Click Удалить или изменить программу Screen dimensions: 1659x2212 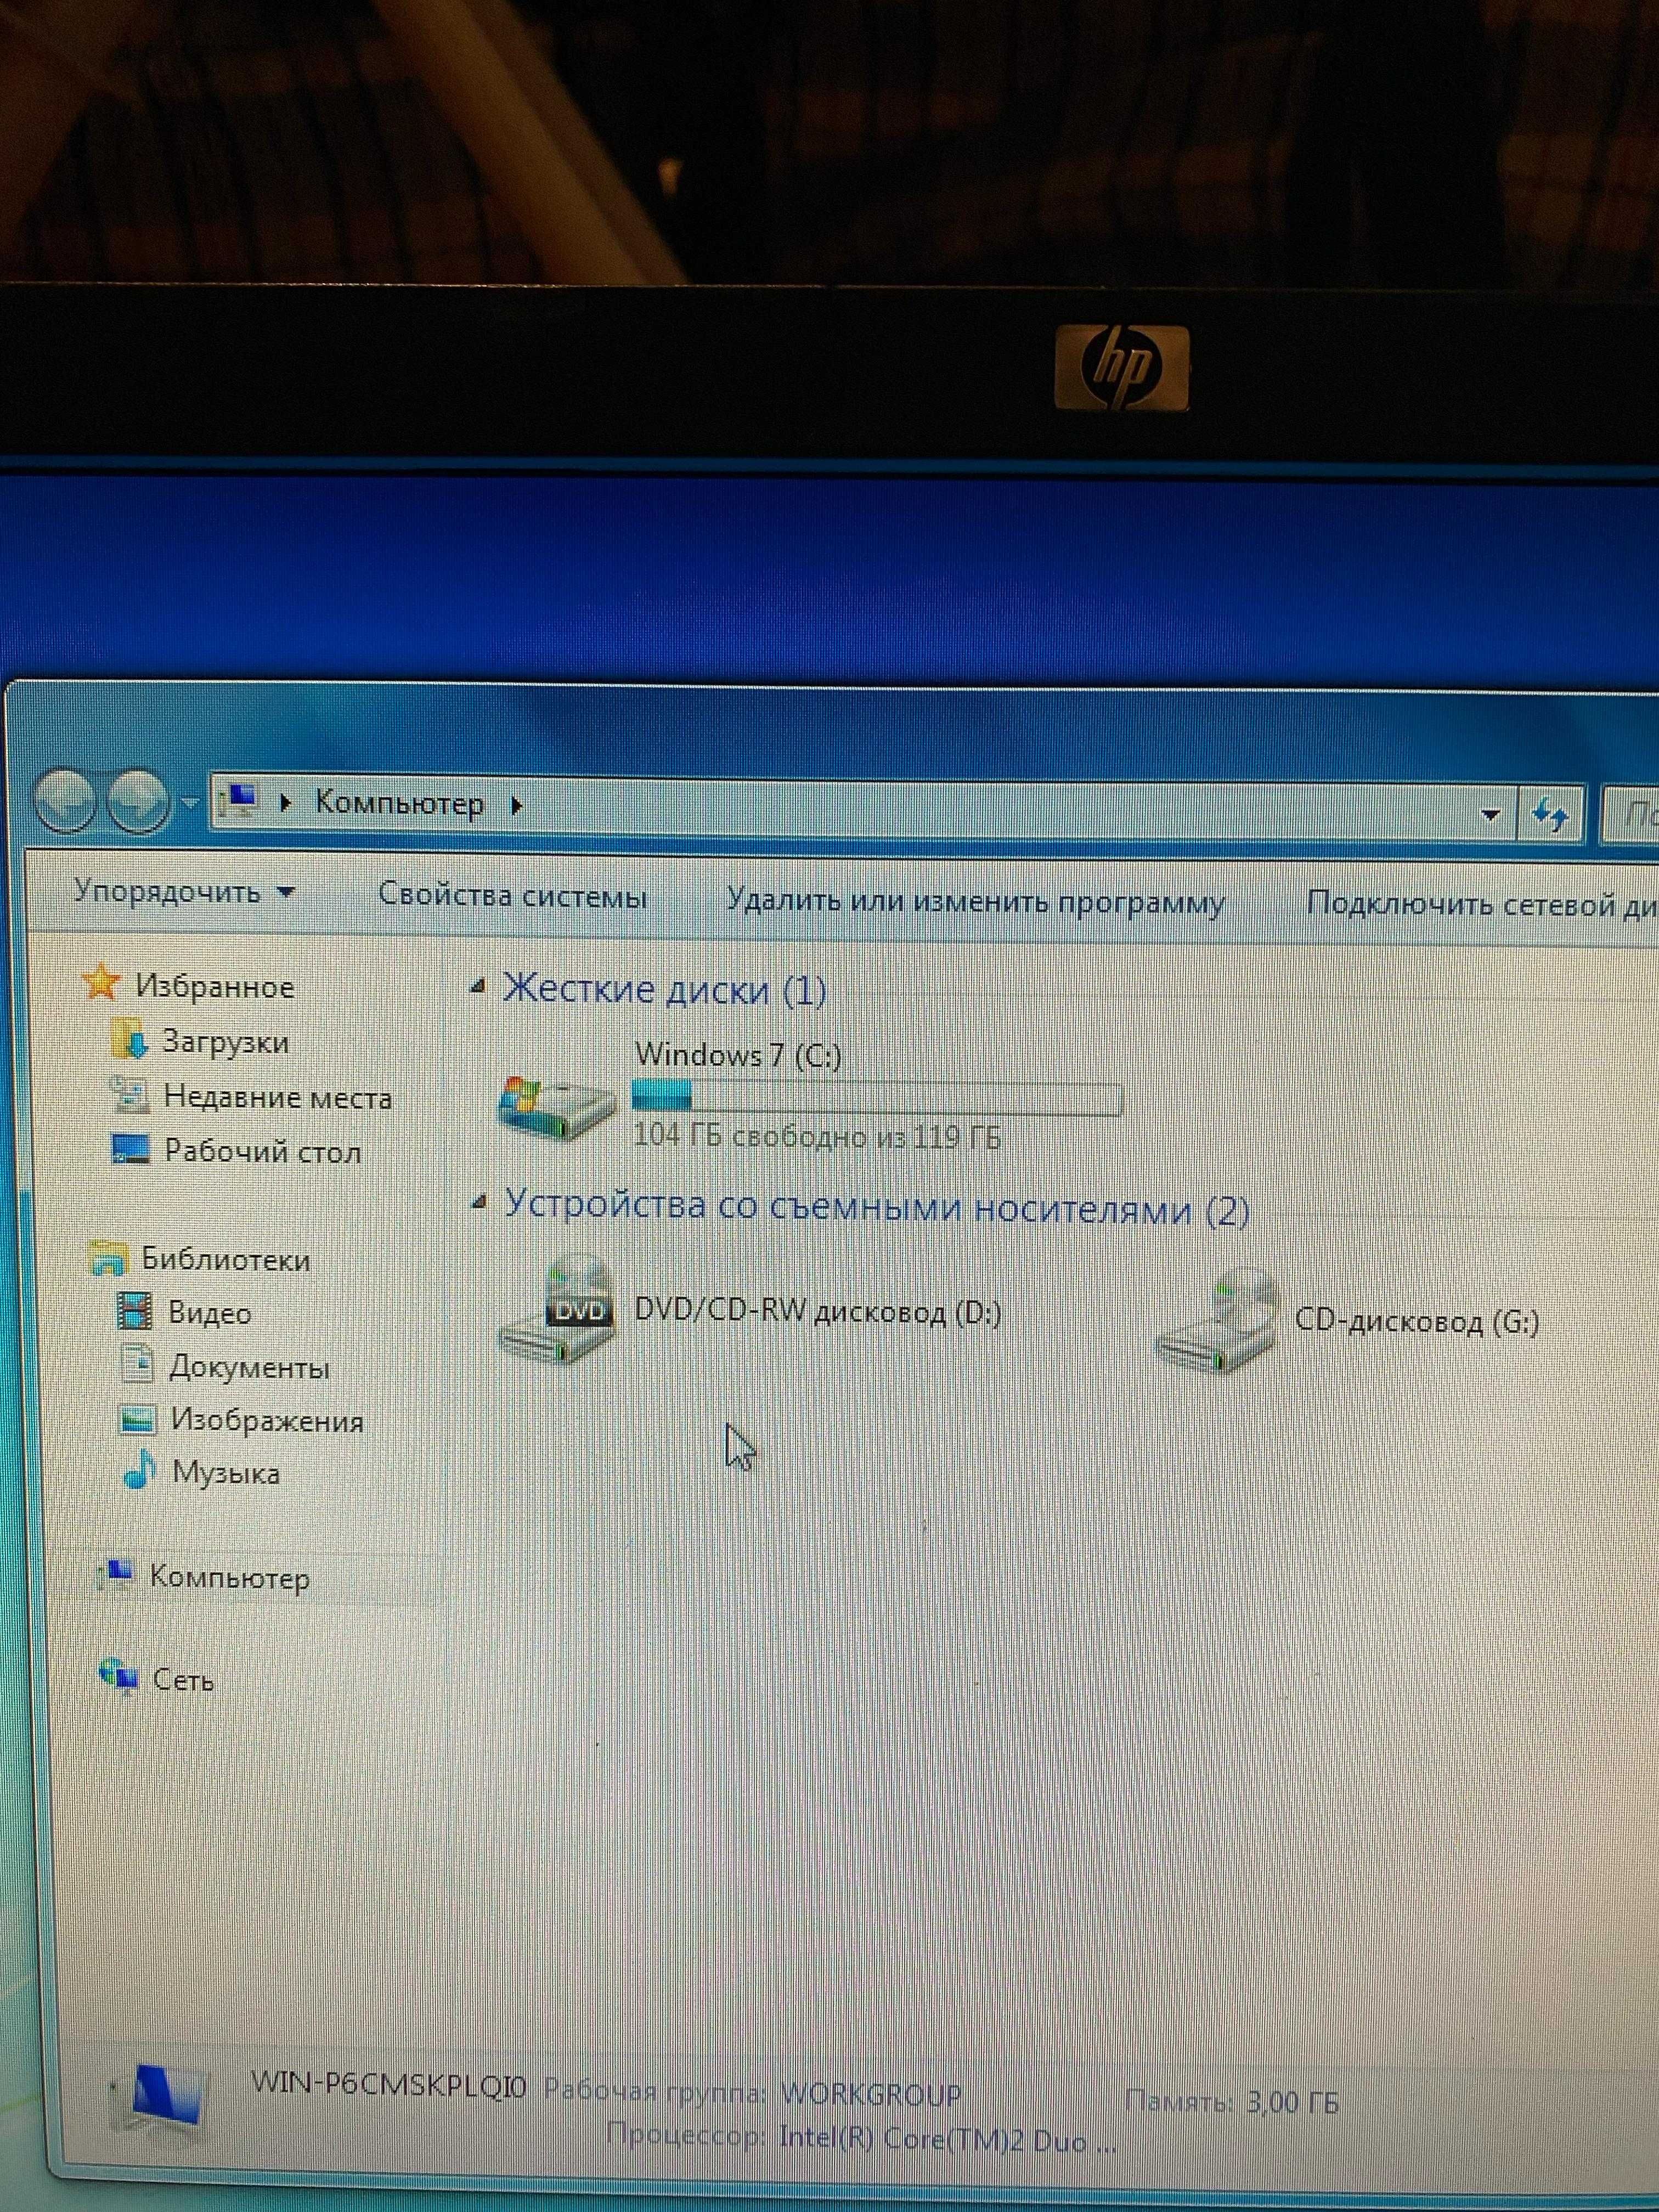[x=975, y=902]
